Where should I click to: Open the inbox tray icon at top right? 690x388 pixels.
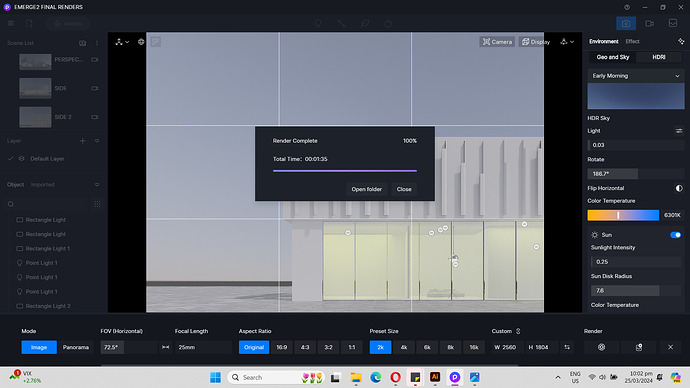click(673, 23)
